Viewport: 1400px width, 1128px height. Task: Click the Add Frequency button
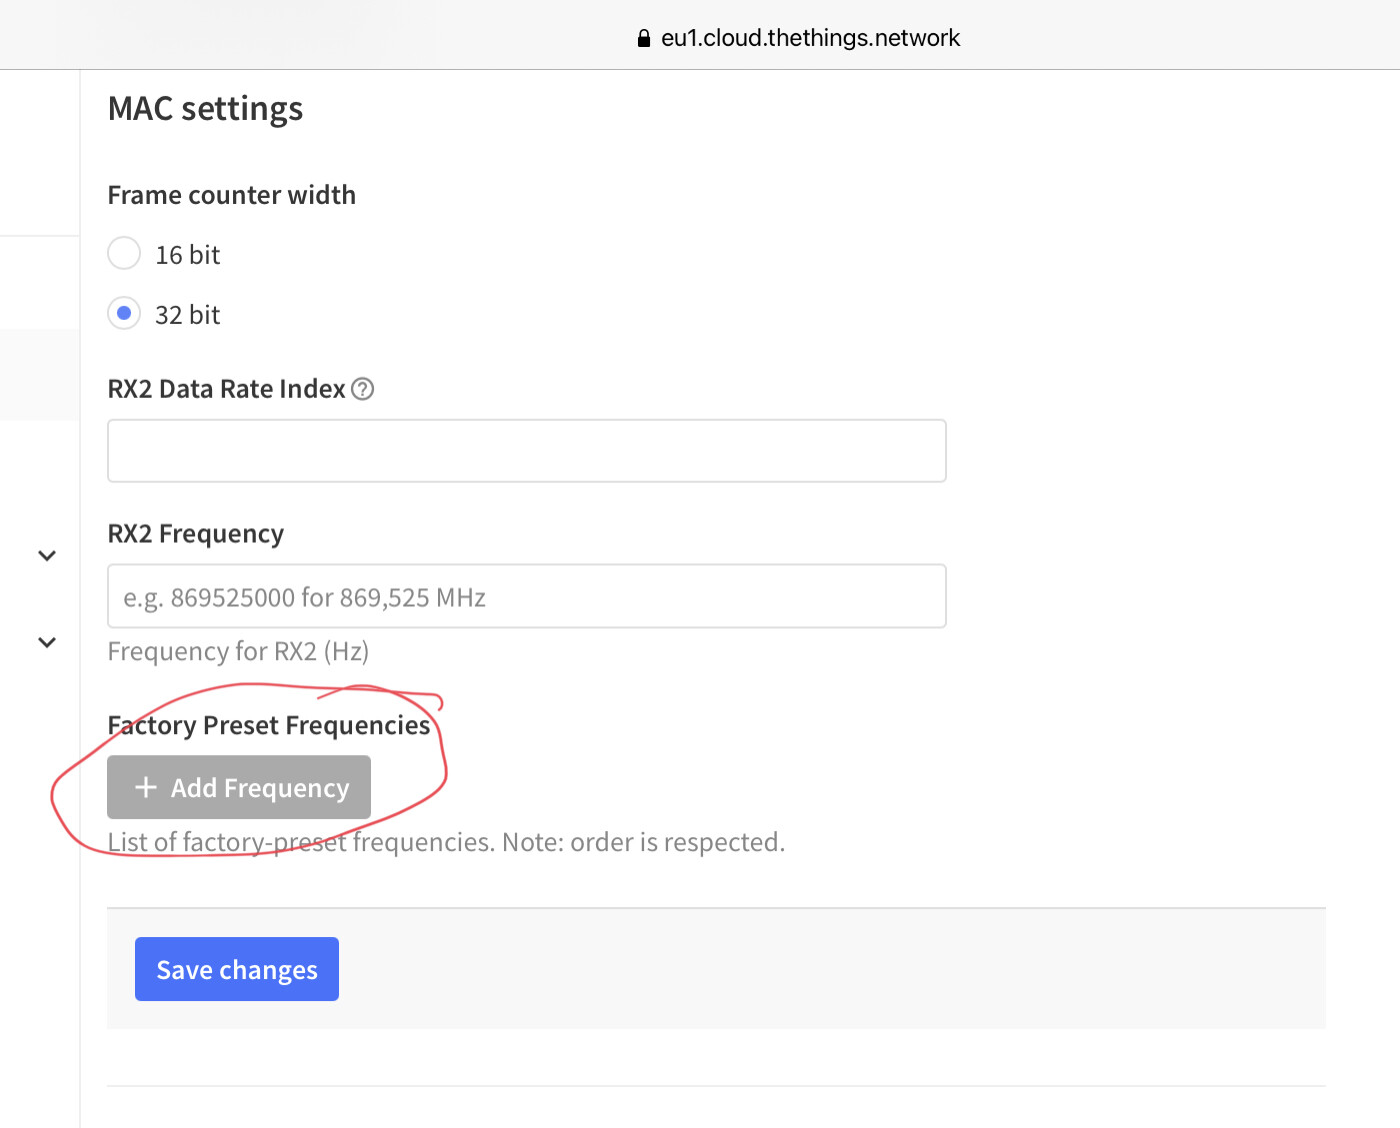click(x=239, y=787)
